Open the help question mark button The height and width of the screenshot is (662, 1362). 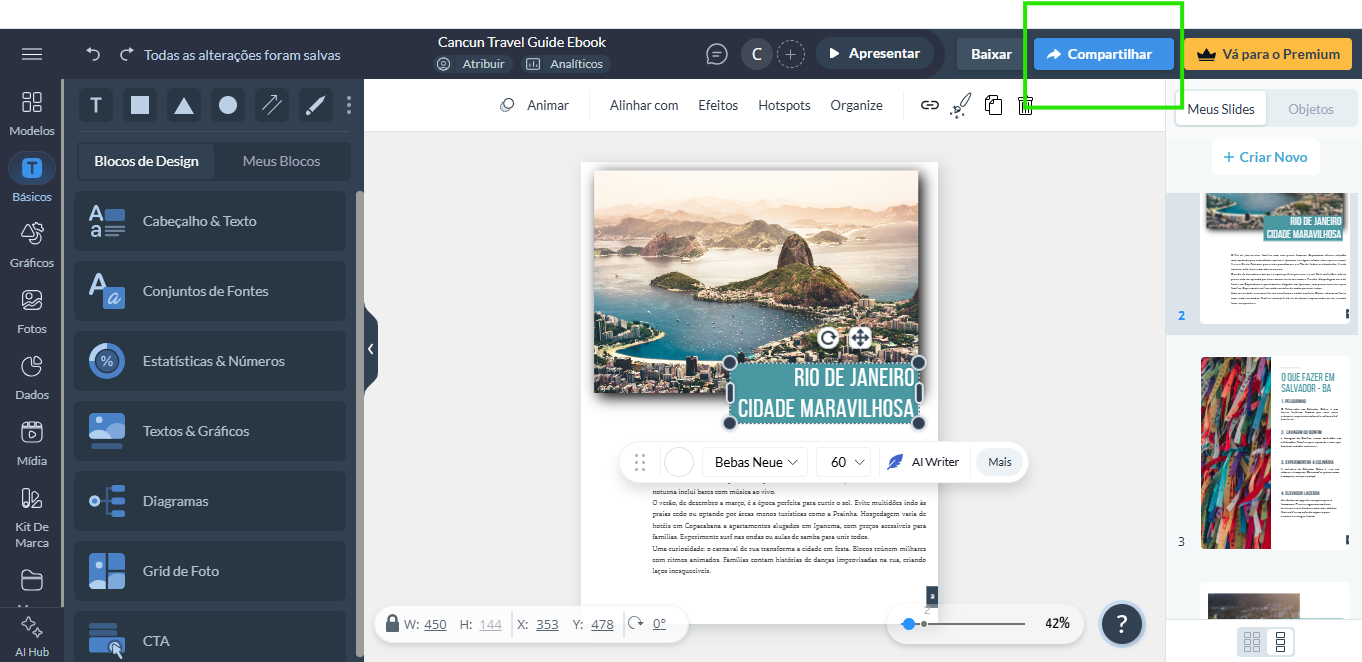tap(1122, 624)
